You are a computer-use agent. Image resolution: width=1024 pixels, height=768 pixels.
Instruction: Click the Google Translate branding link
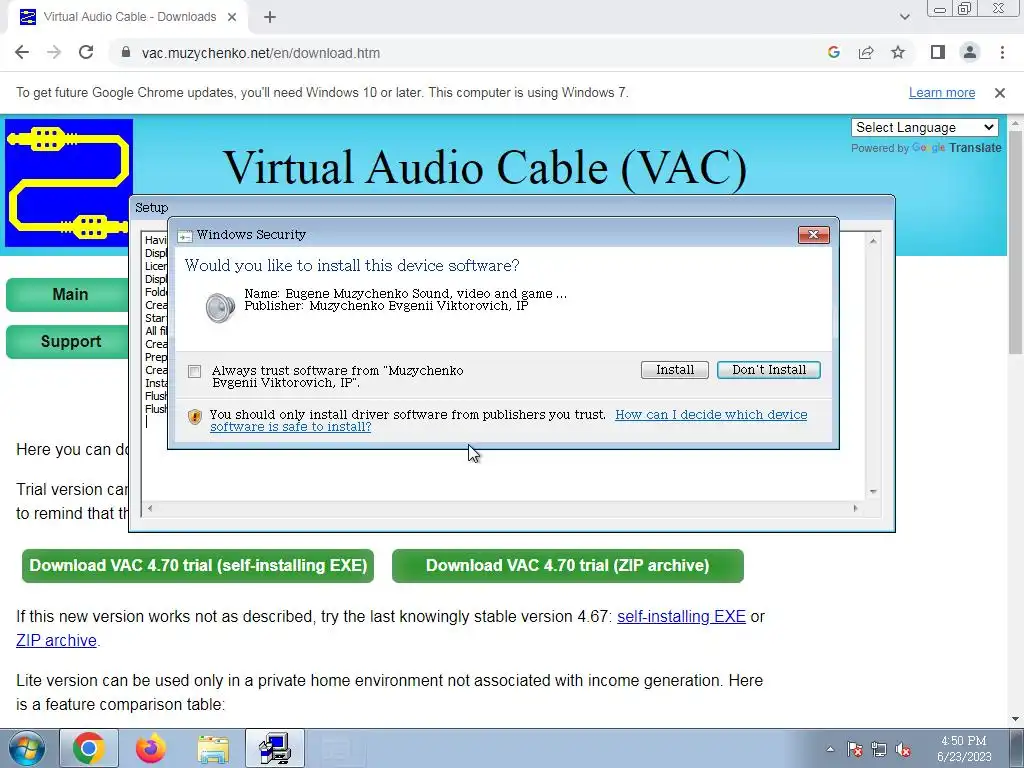tap(956, 148)
